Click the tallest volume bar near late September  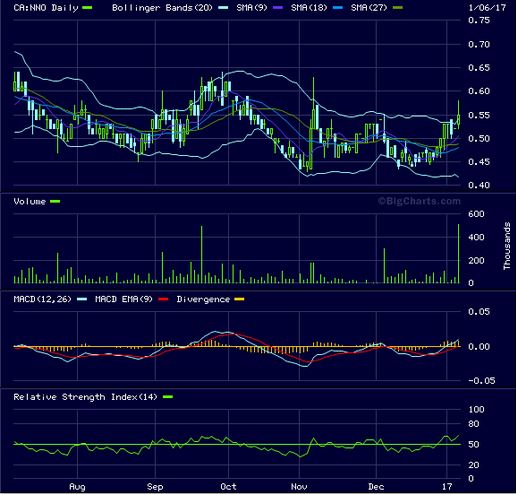tap(201, 255)
